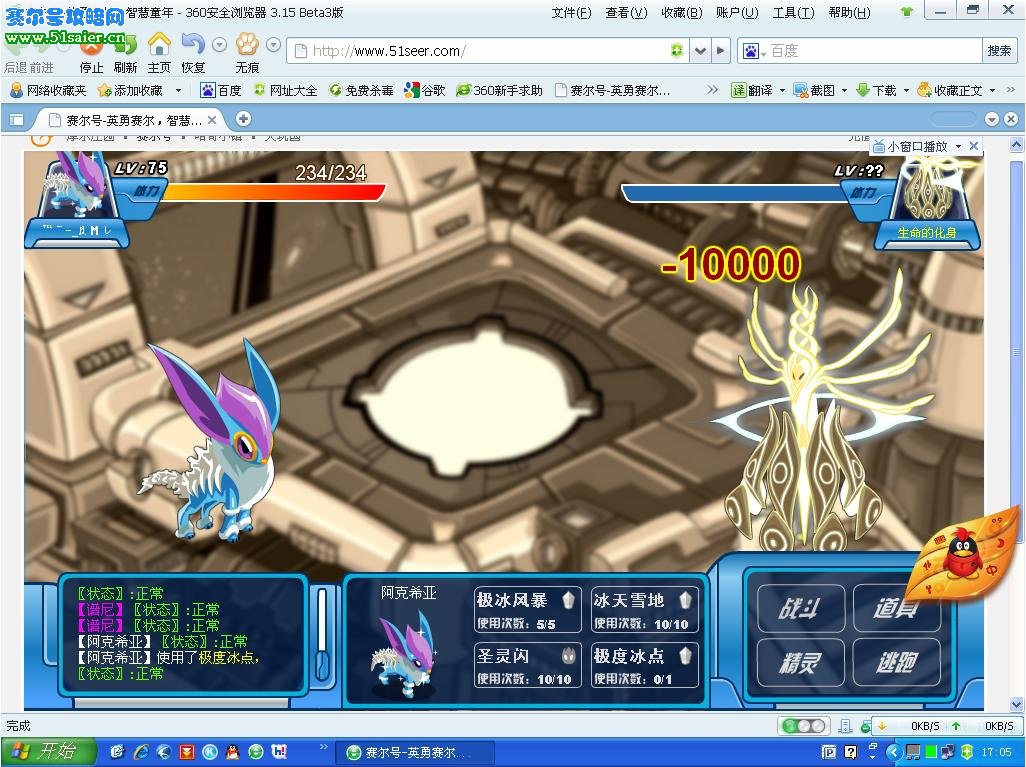This screenshot has height=767, width=1026.
Task: Click the address bar go arrow button
Action: (x=720, y=50)
